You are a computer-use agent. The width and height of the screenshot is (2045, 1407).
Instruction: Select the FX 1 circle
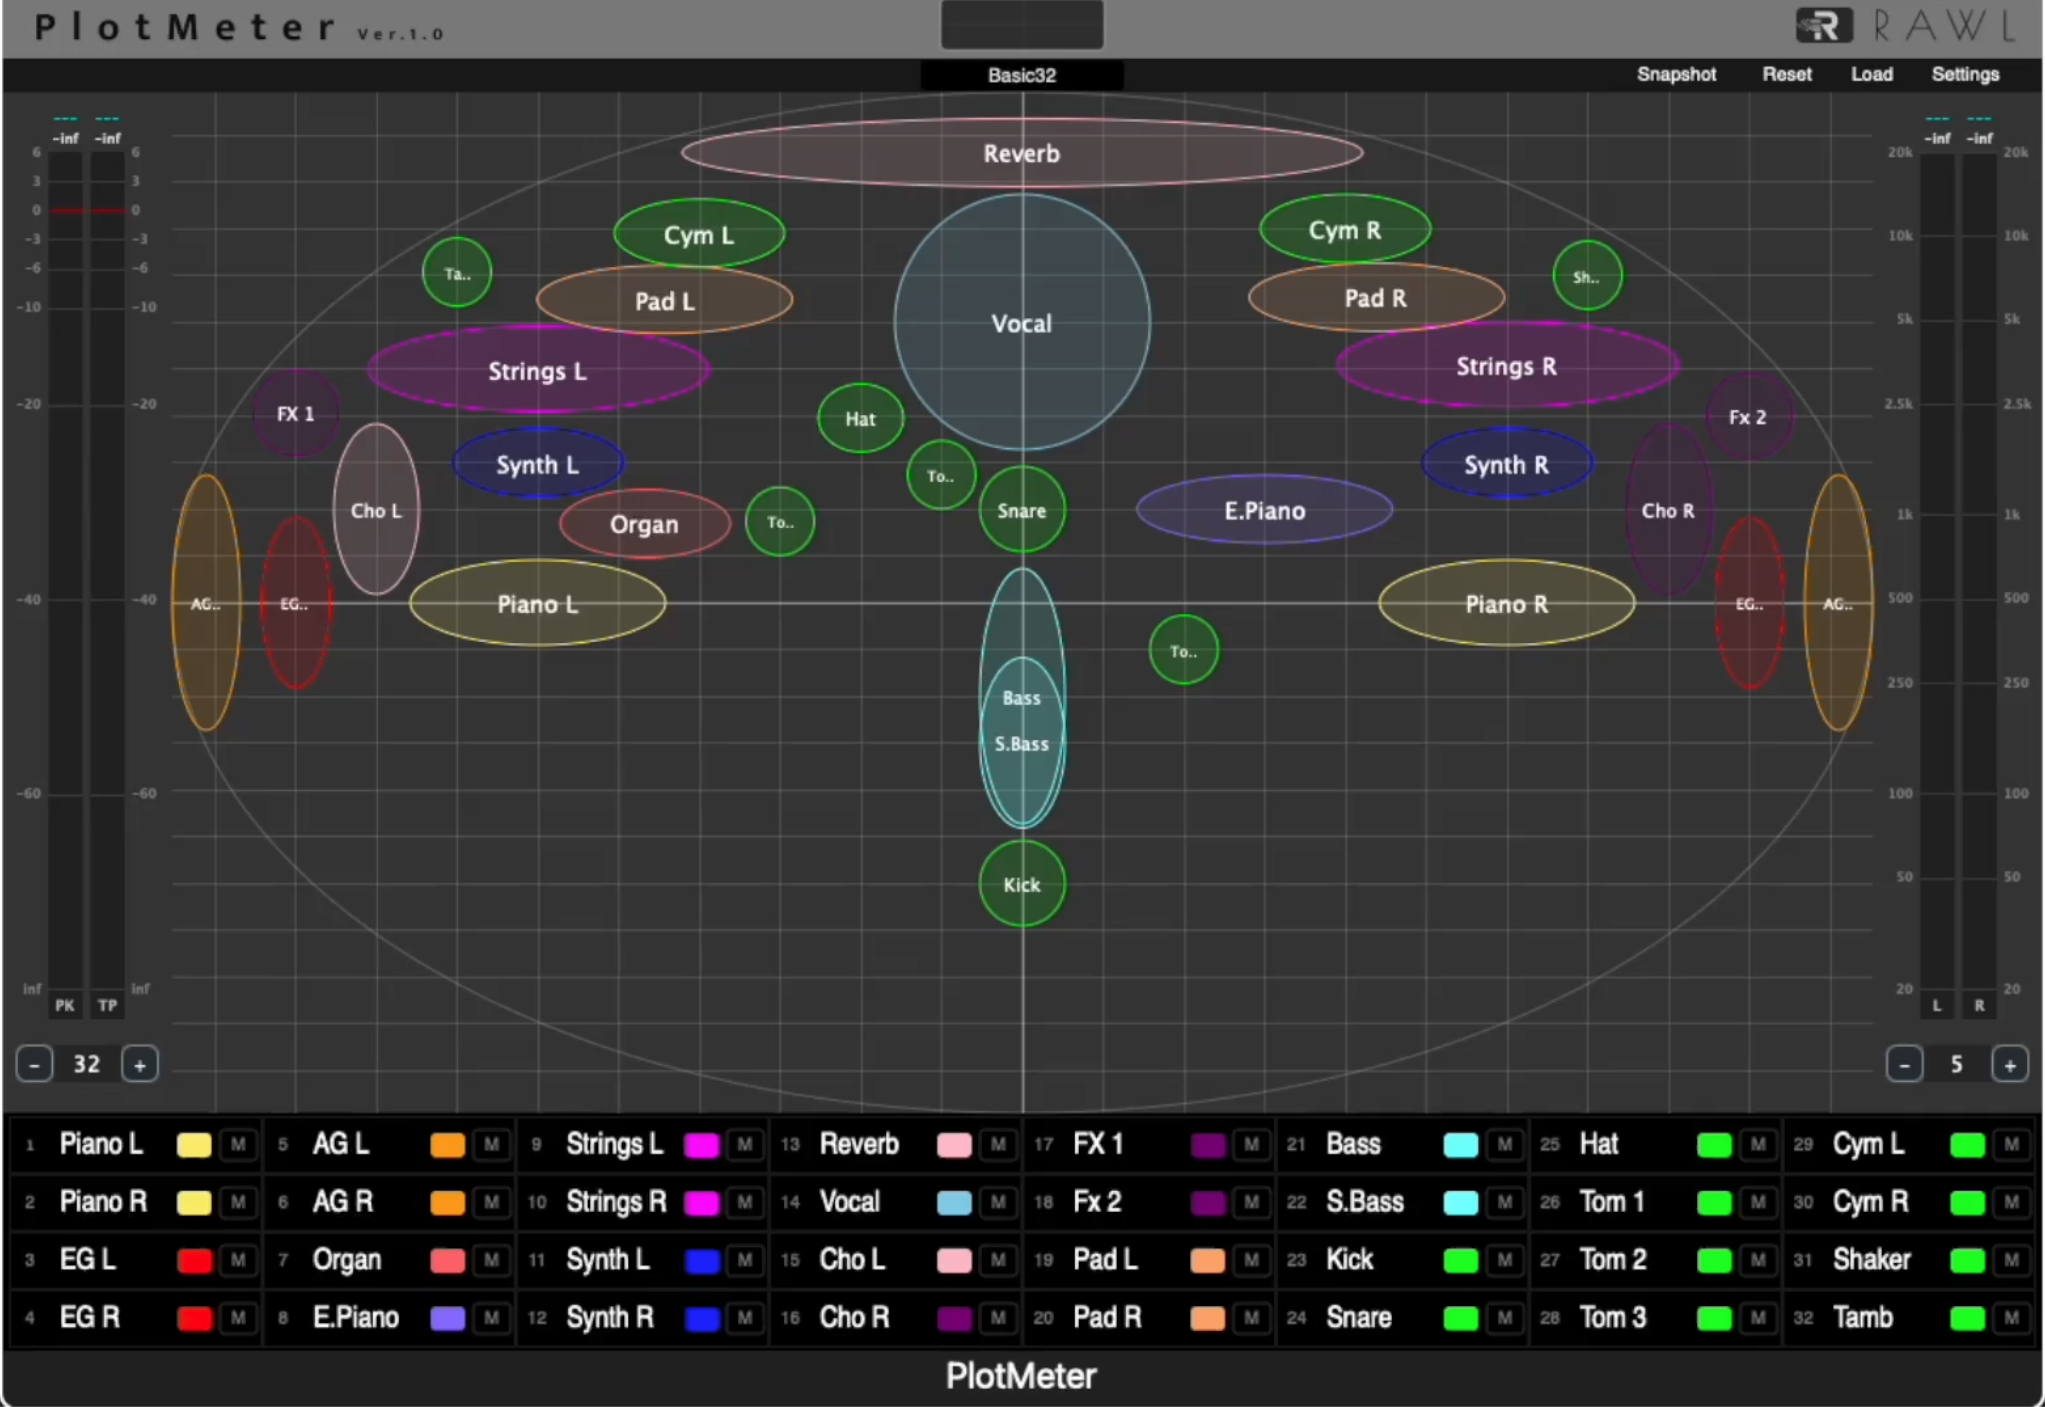(295, 413)
